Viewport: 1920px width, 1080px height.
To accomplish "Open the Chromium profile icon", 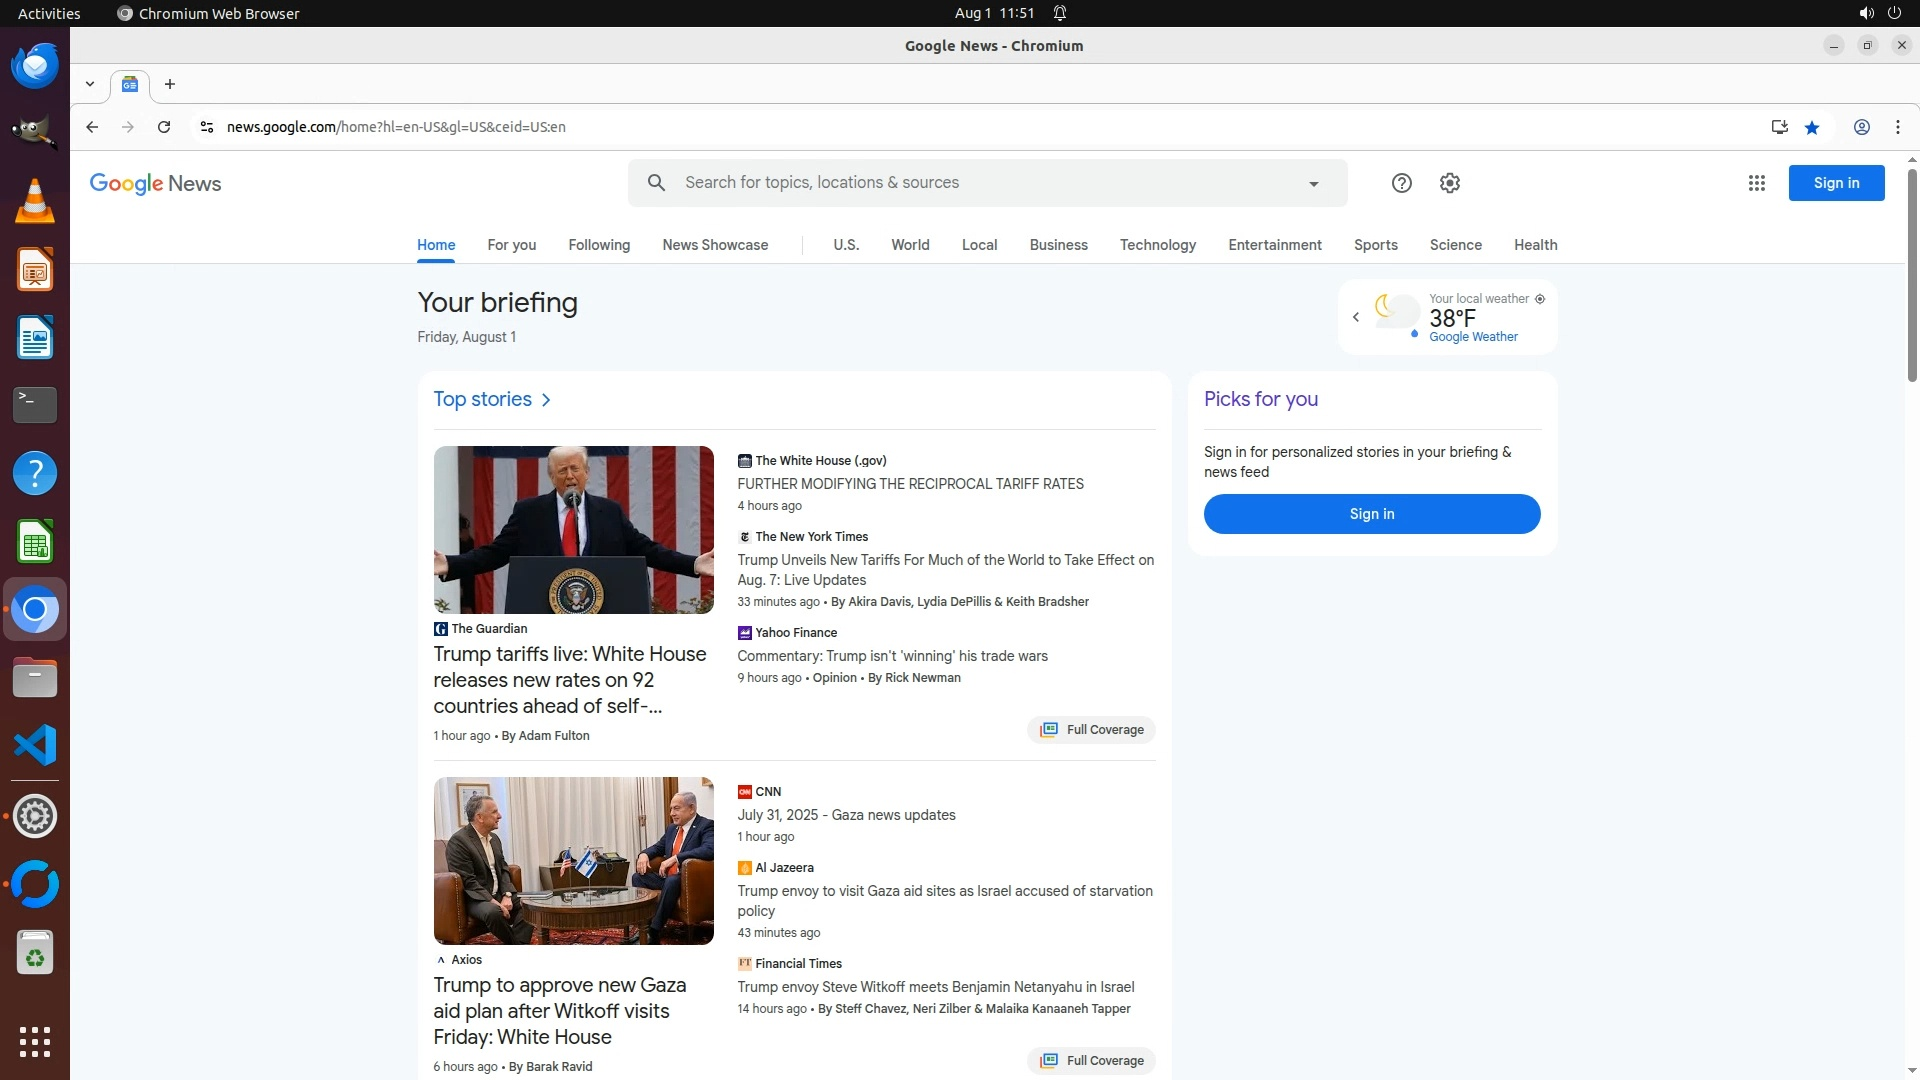I will (x=1861, y=127).
